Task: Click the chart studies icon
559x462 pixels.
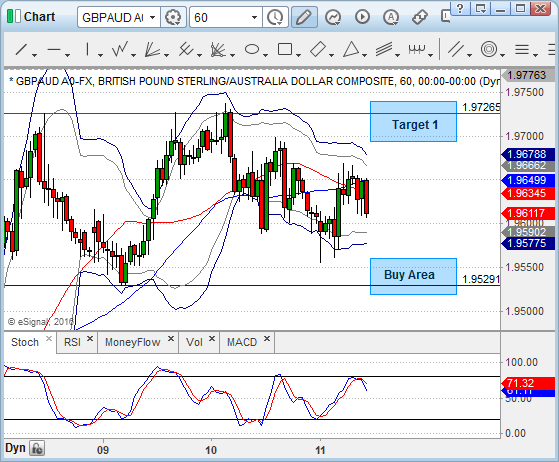Action: point(333,17)
